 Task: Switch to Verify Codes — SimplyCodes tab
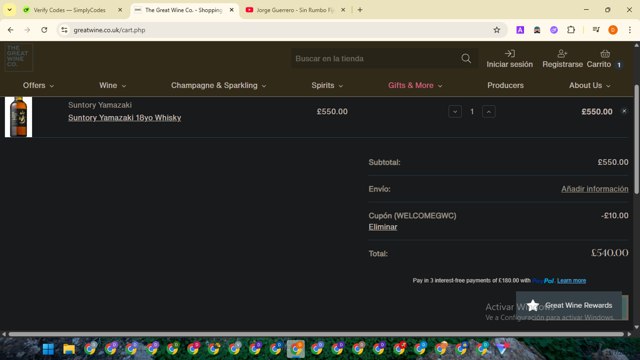pyautogui.click(x=69, y=10)
